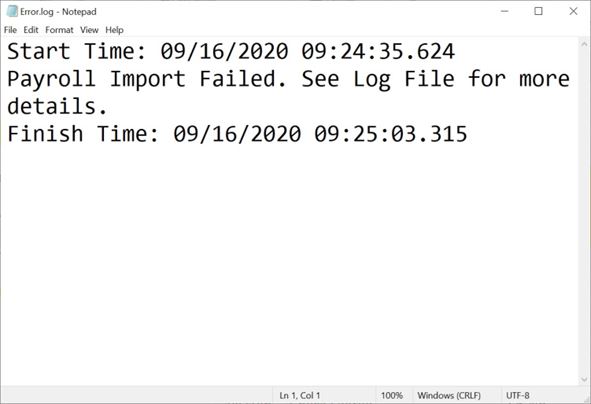591x404 pixels.
Task: Click the Ln 1, Col 1 status indicator
Action: [x=300, y=395]
